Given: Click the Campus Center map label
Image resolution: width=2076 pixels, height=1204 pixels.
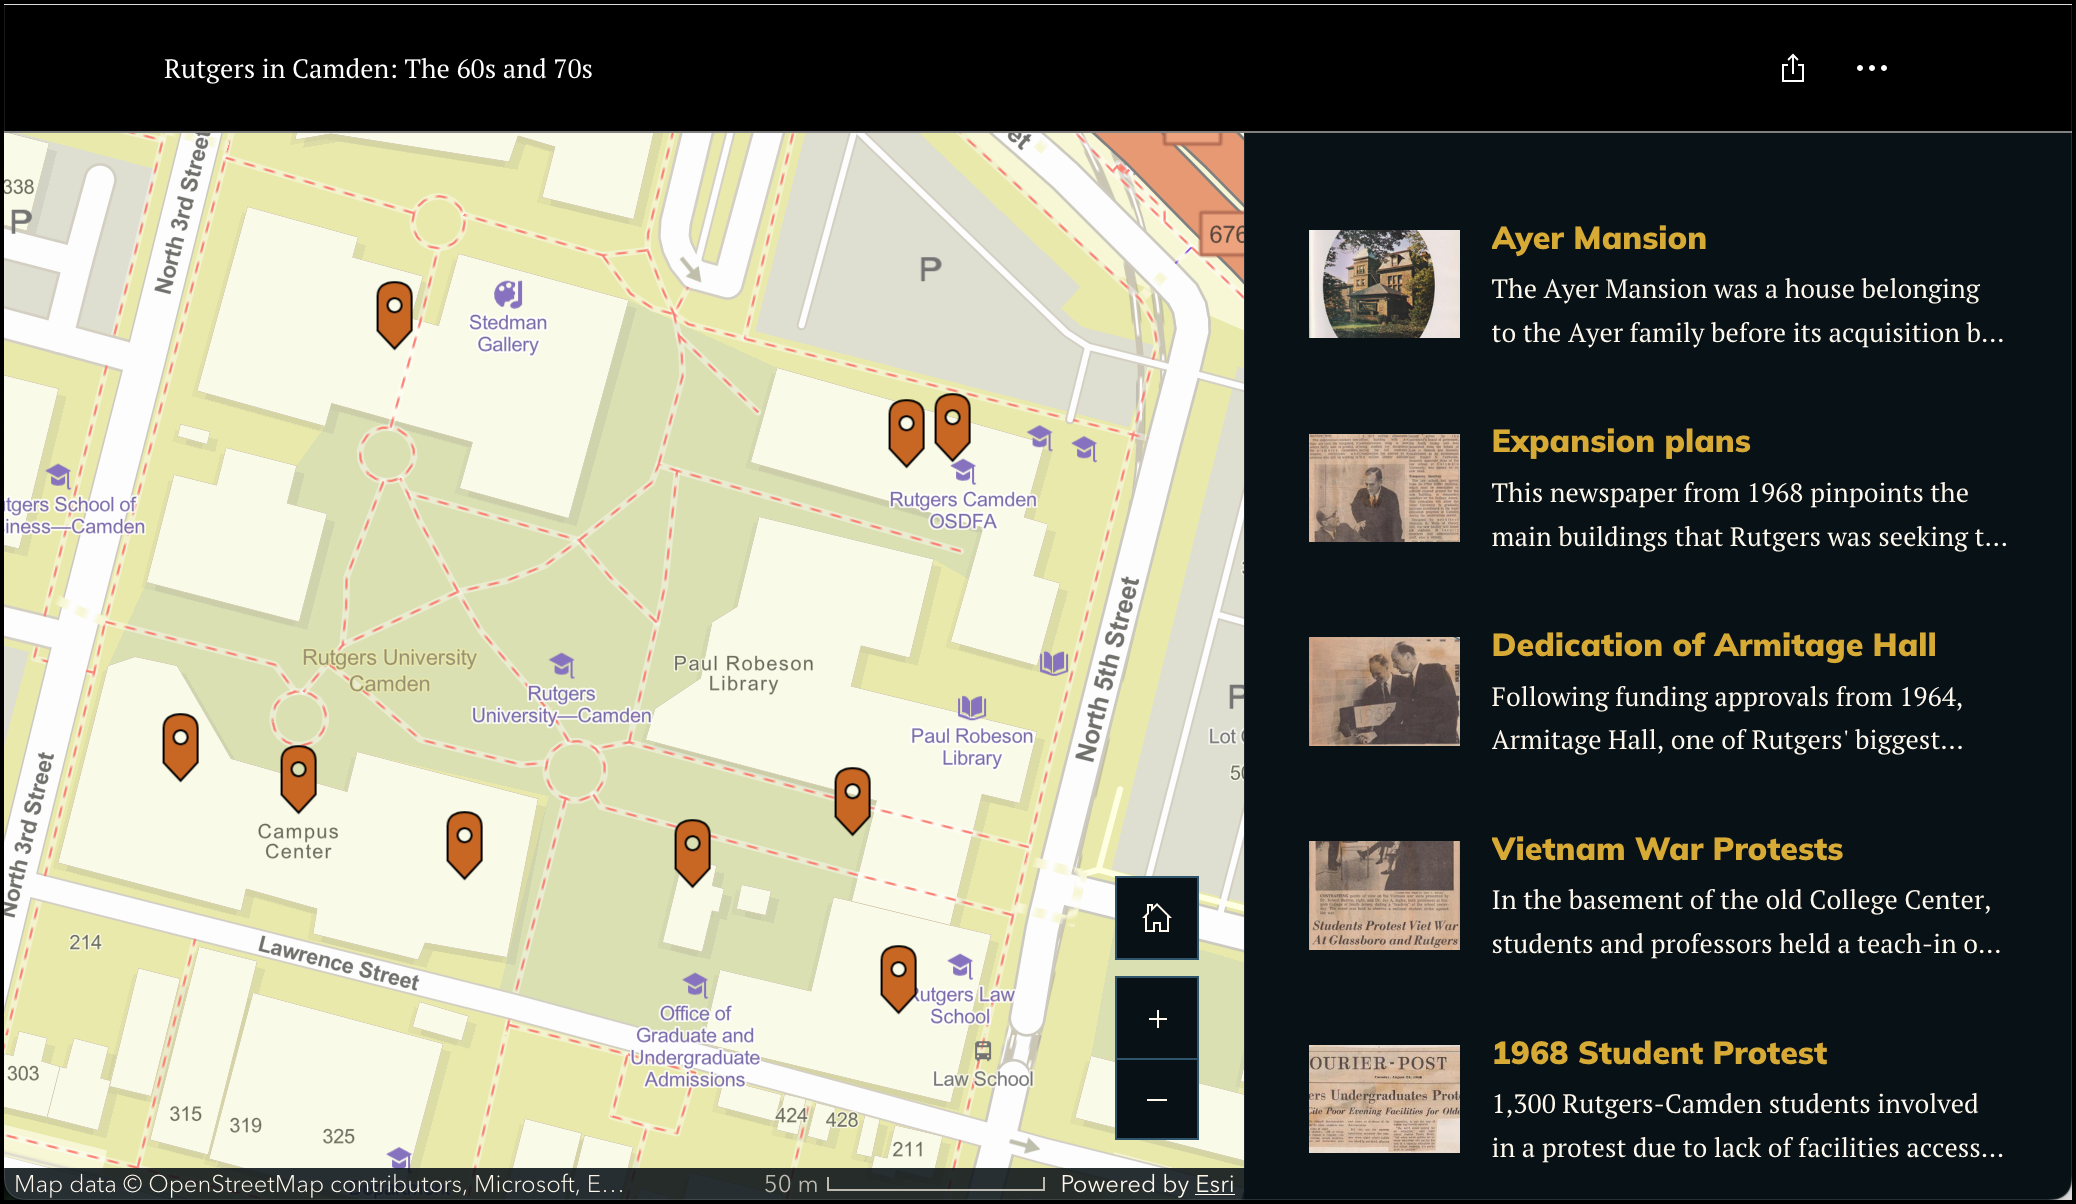Looking at the screenshot, I should tap(298, 841).
